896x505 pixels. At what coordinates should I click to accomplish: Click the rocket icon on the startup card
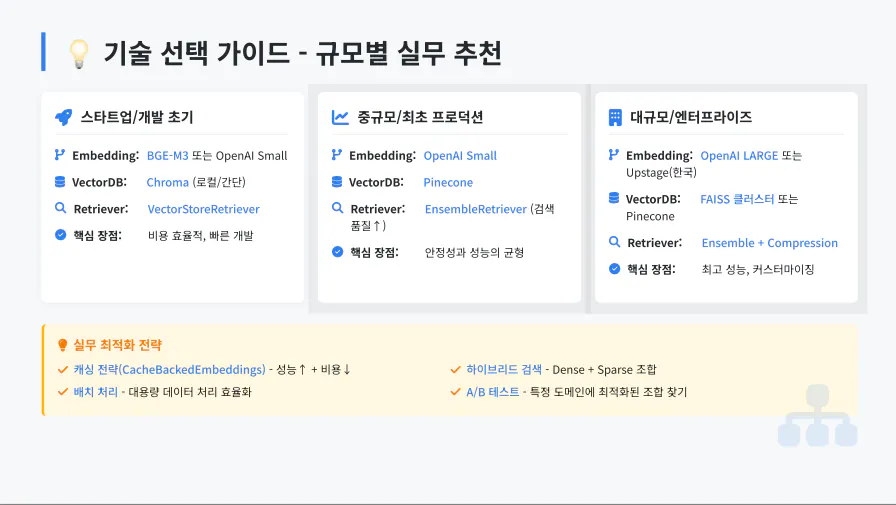[x=63, y=117]
